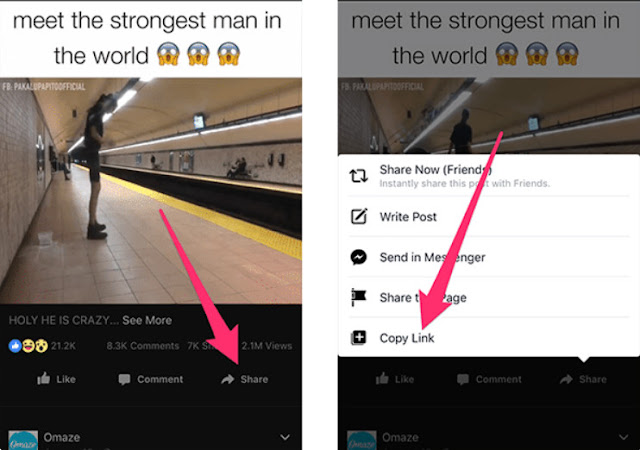Open See More on the video caption
This screenshot has height=450, width=640.
point(147,320)
